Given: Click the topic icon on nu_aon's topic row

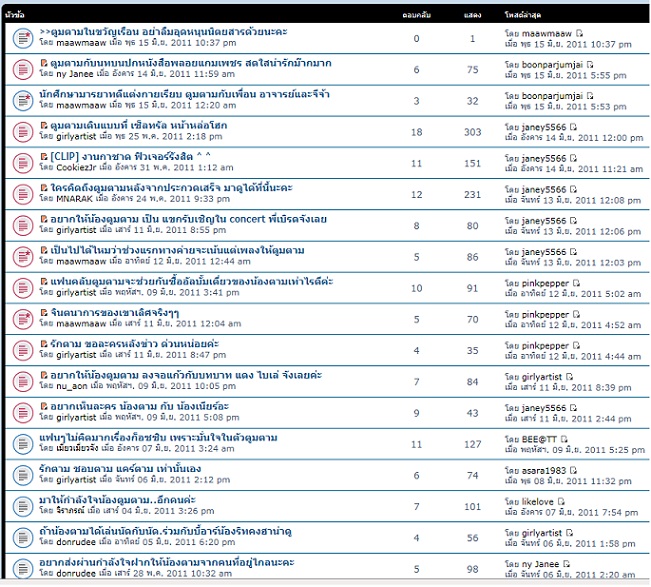Looking at the screenshot, I should (23, 382).
